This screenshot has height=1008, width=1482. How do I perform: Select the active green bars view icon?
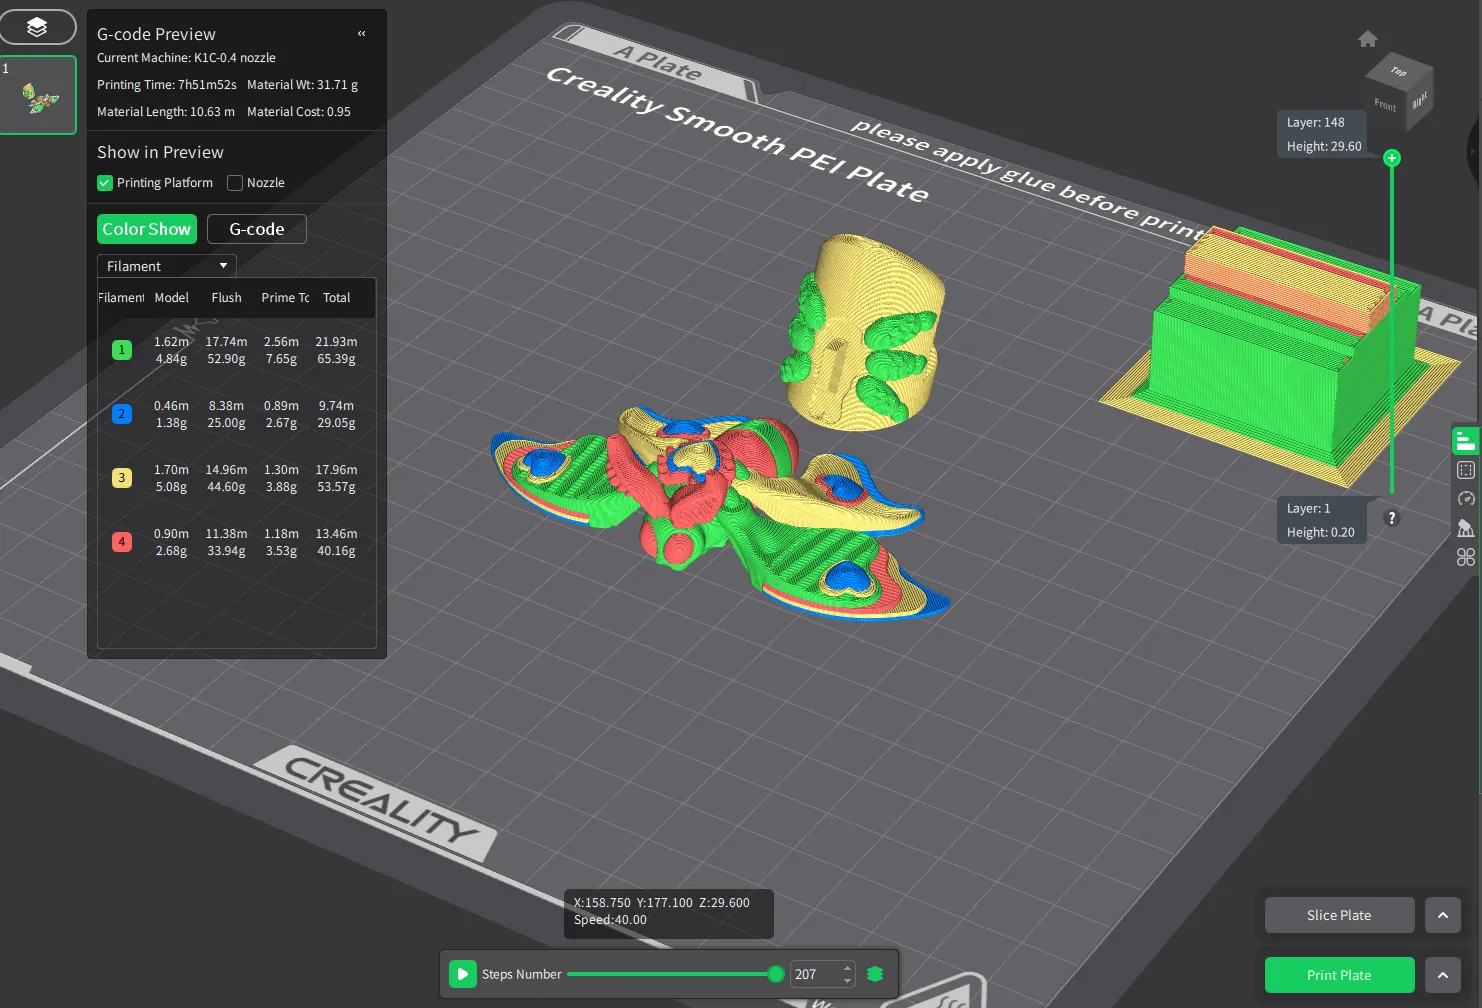tap(1466, 441)
